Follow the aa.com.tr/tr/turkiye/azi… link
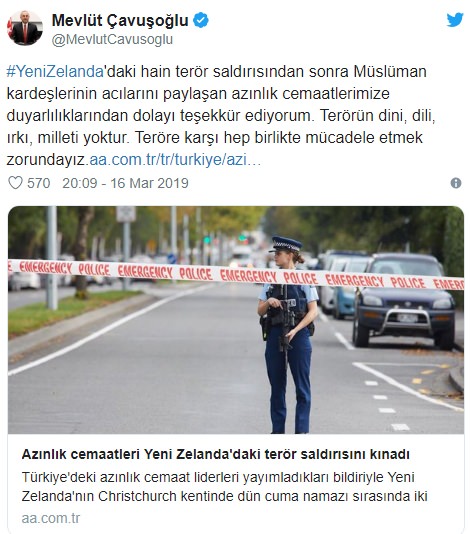The width and height of the screenshot is (470, 534). tap(175, 160)
